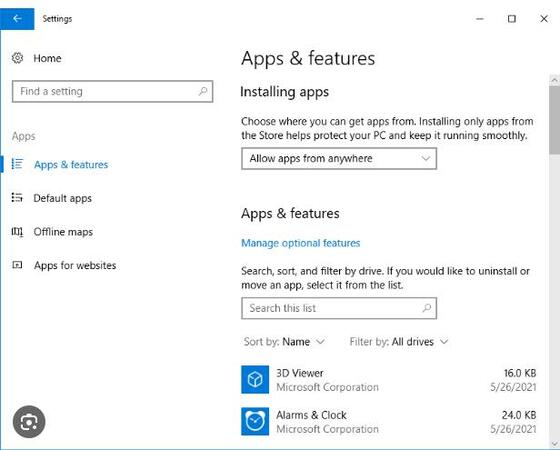
Task: Open Home via the gear icon
Action: [x=18, y=58]
